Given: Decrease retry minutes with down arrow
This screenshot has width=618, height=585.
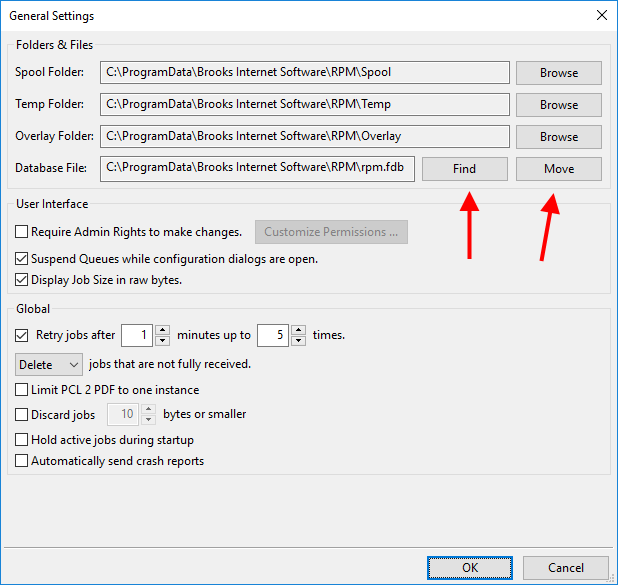Looking at the screenshot, I should pyautogui.click(x=162, y=341).
